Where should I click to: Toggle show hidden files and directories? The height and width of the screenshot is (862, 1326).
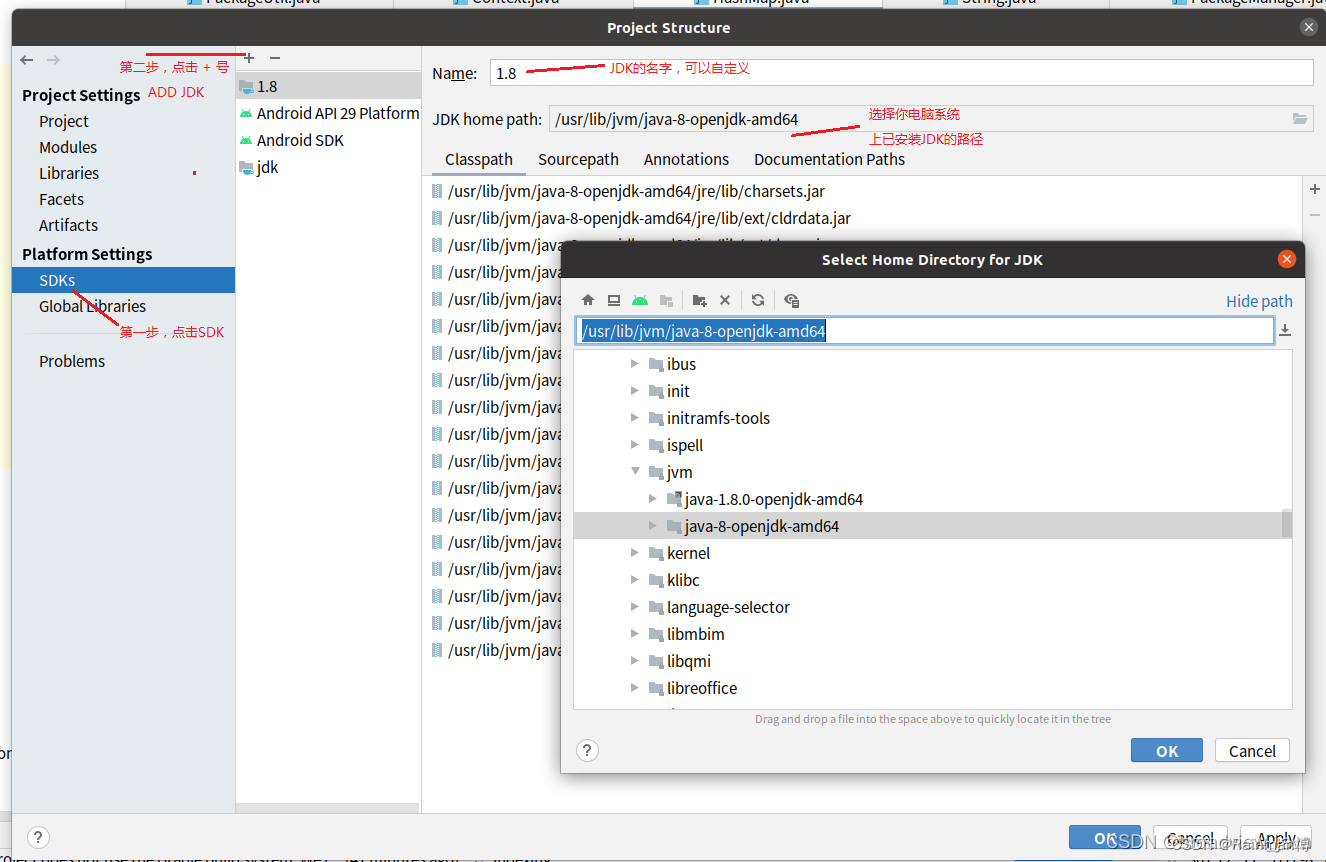[792, 300]
